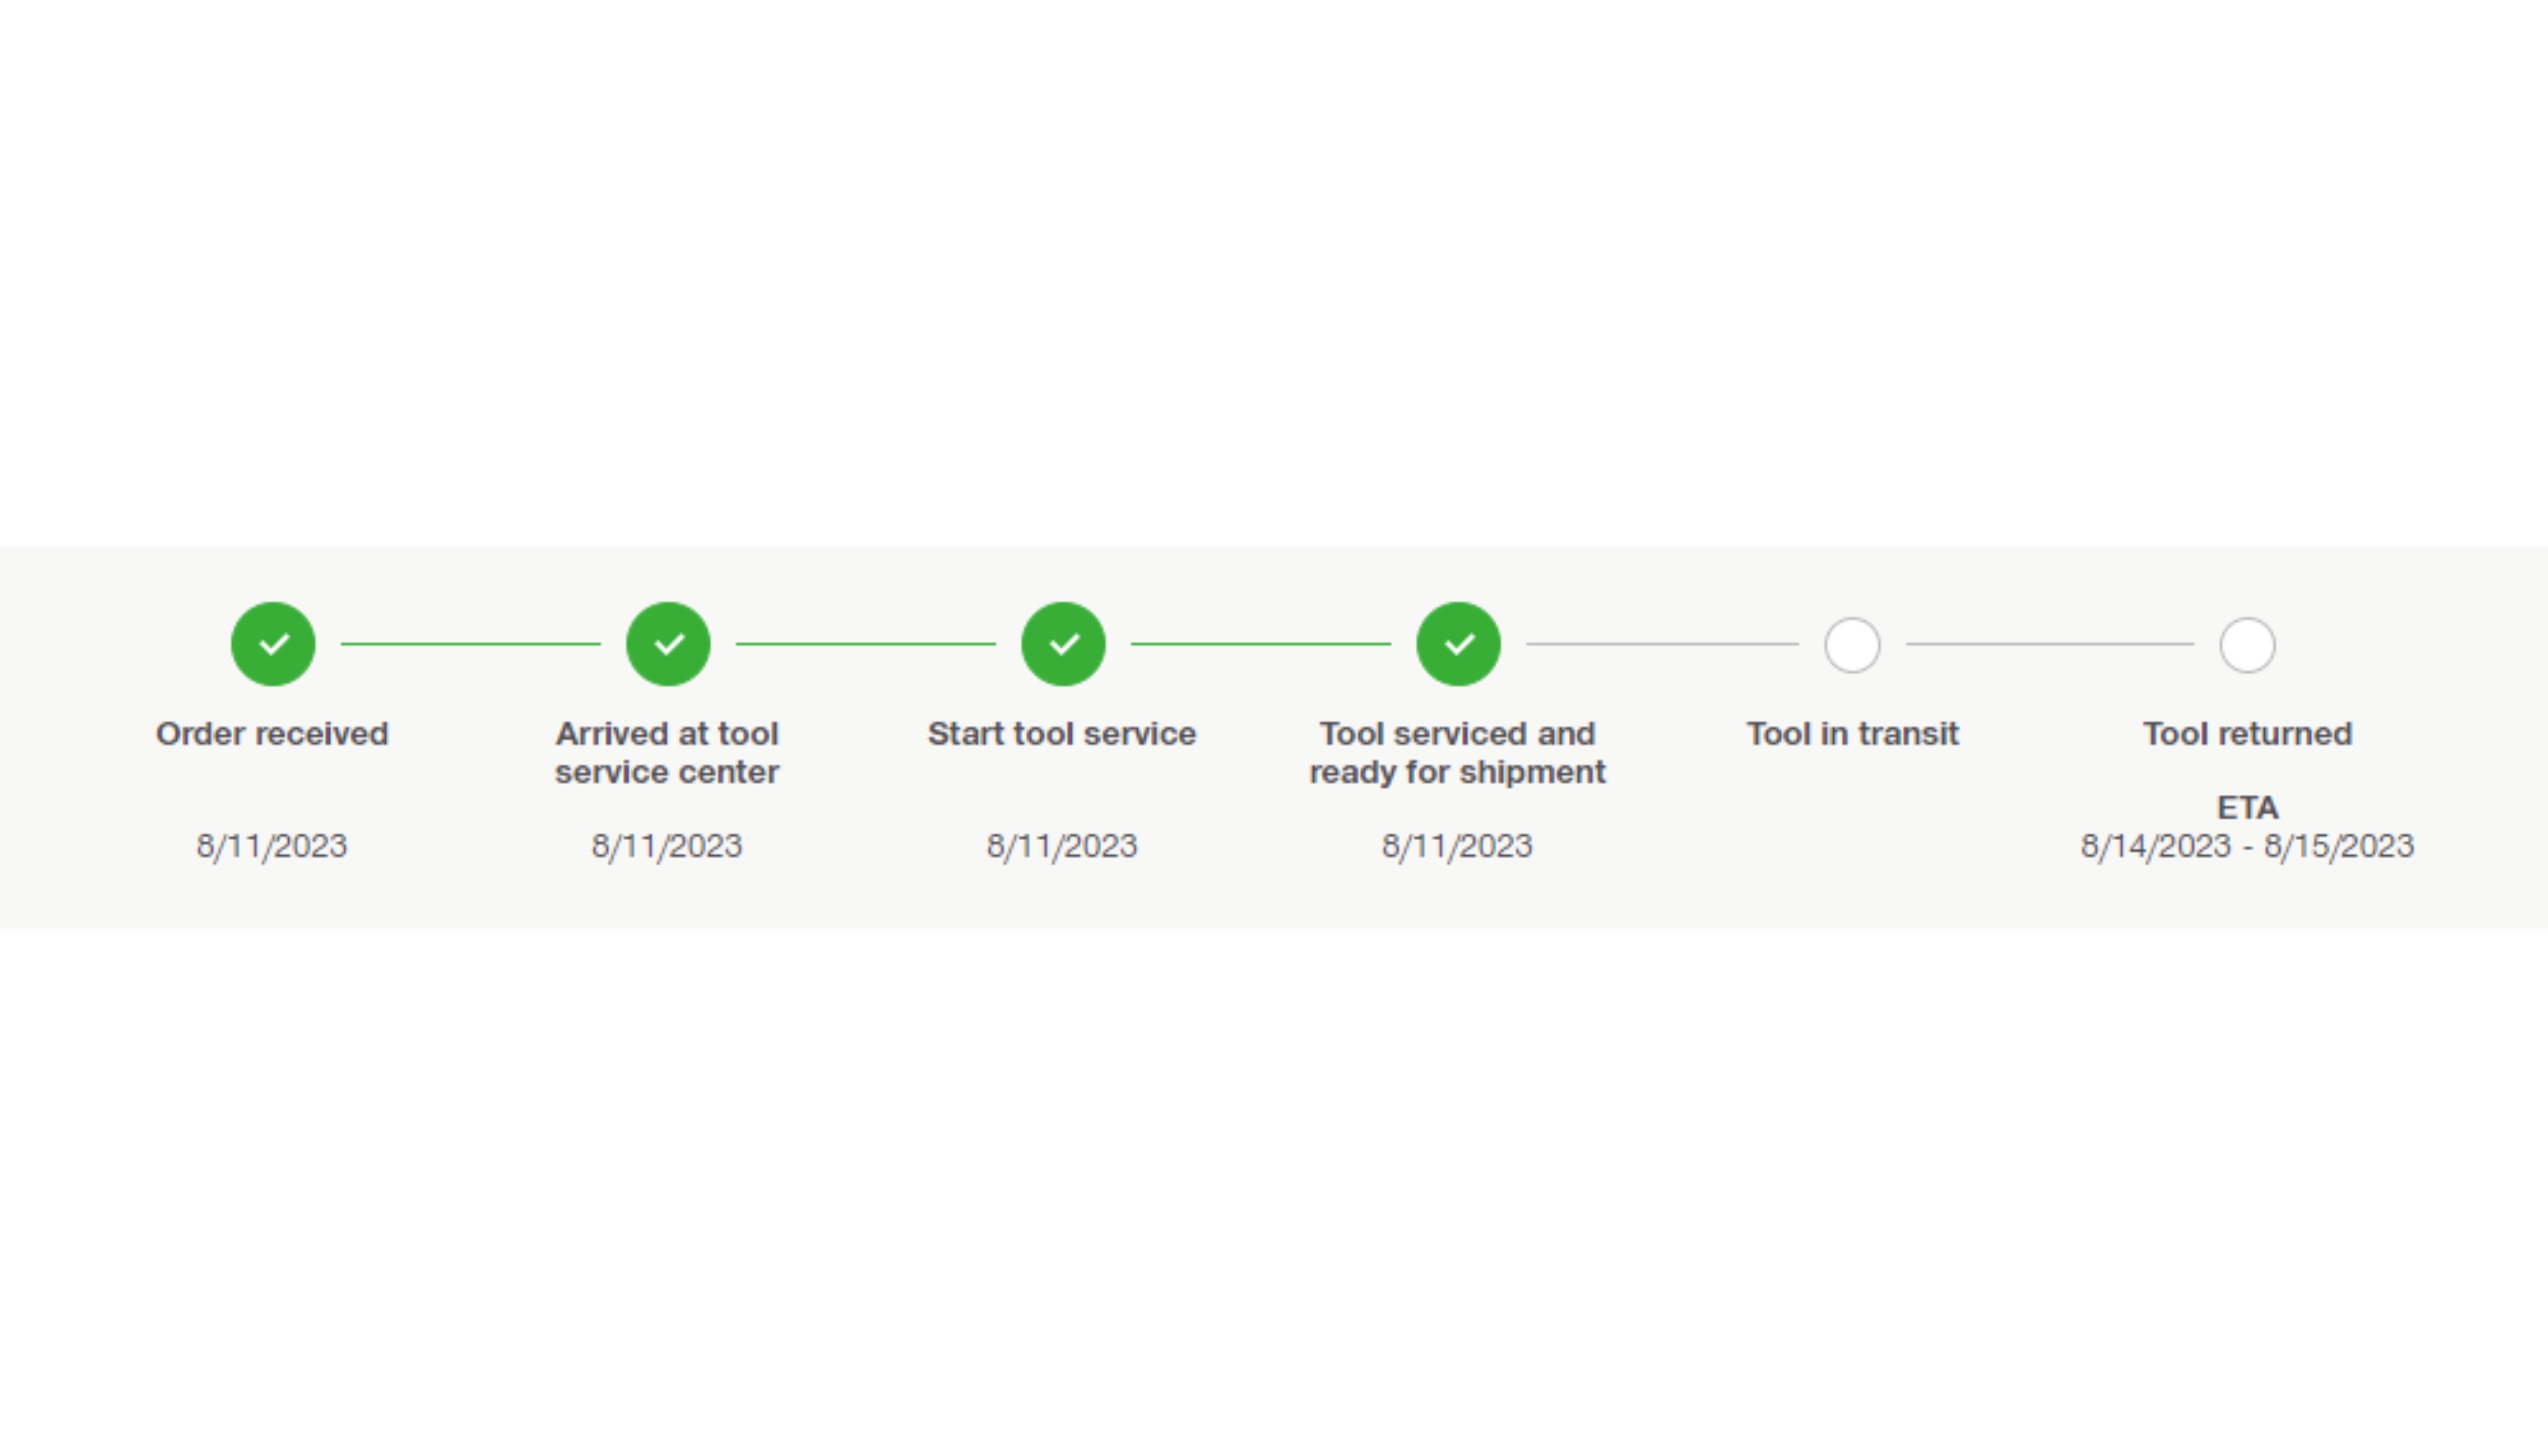
Task: Click the ETA date range 8/14/2023 - 8/15/2023
Action: pyautogui.click(x=2247, y=846)
